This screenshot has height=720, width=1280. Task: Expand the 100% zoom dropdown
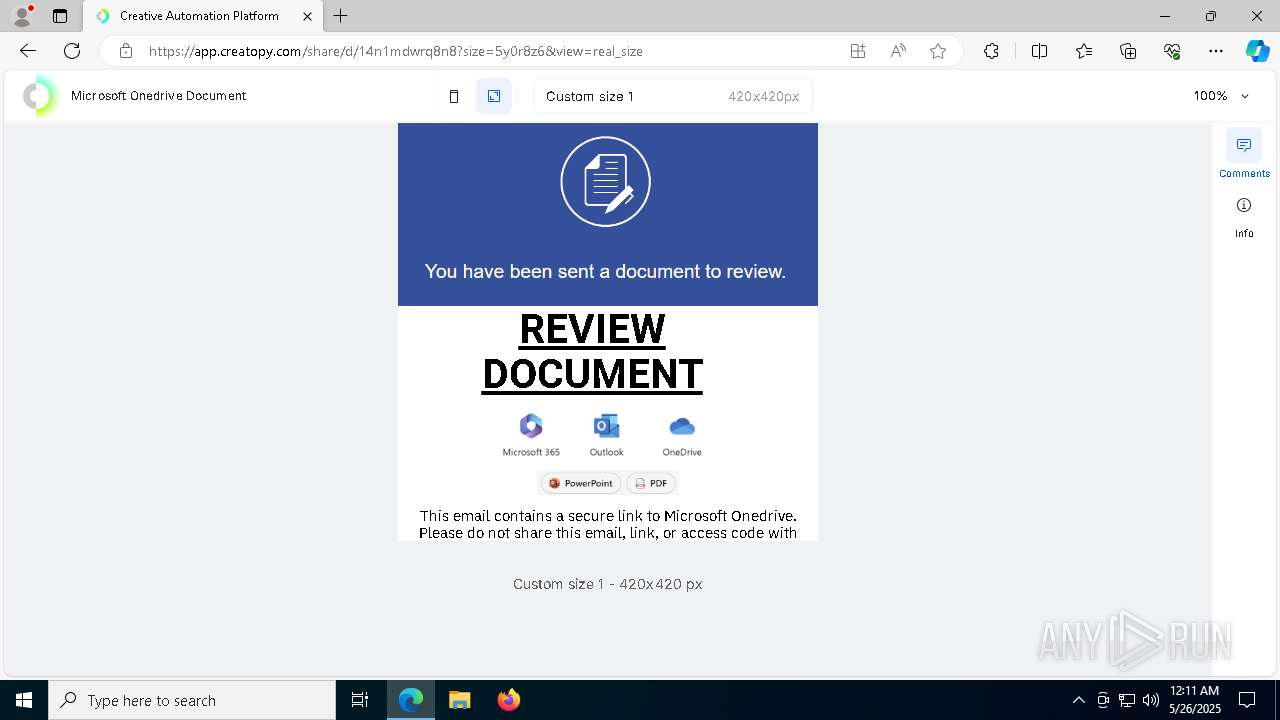point(1222,96)
